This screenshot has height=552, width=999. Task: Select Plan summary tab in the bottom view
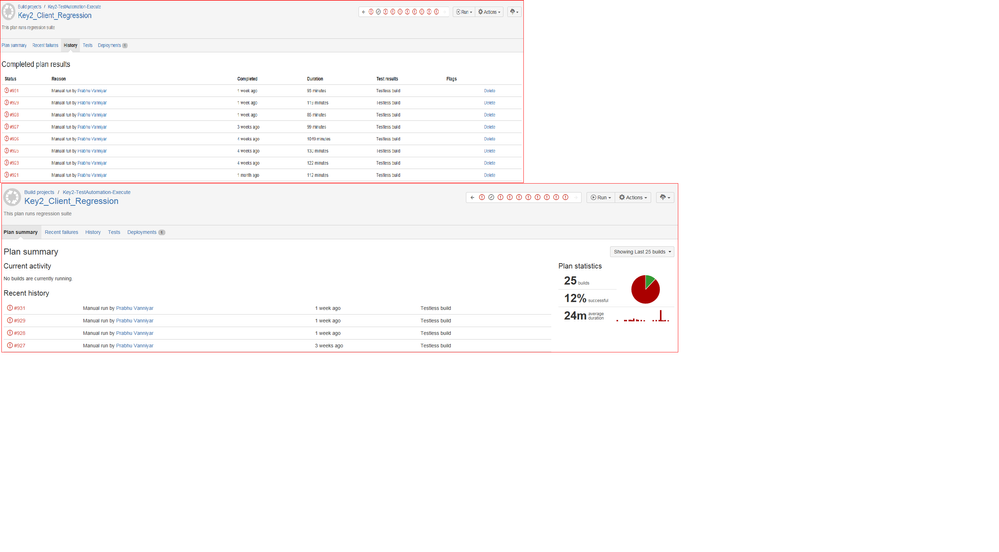(x=20, y=232)
